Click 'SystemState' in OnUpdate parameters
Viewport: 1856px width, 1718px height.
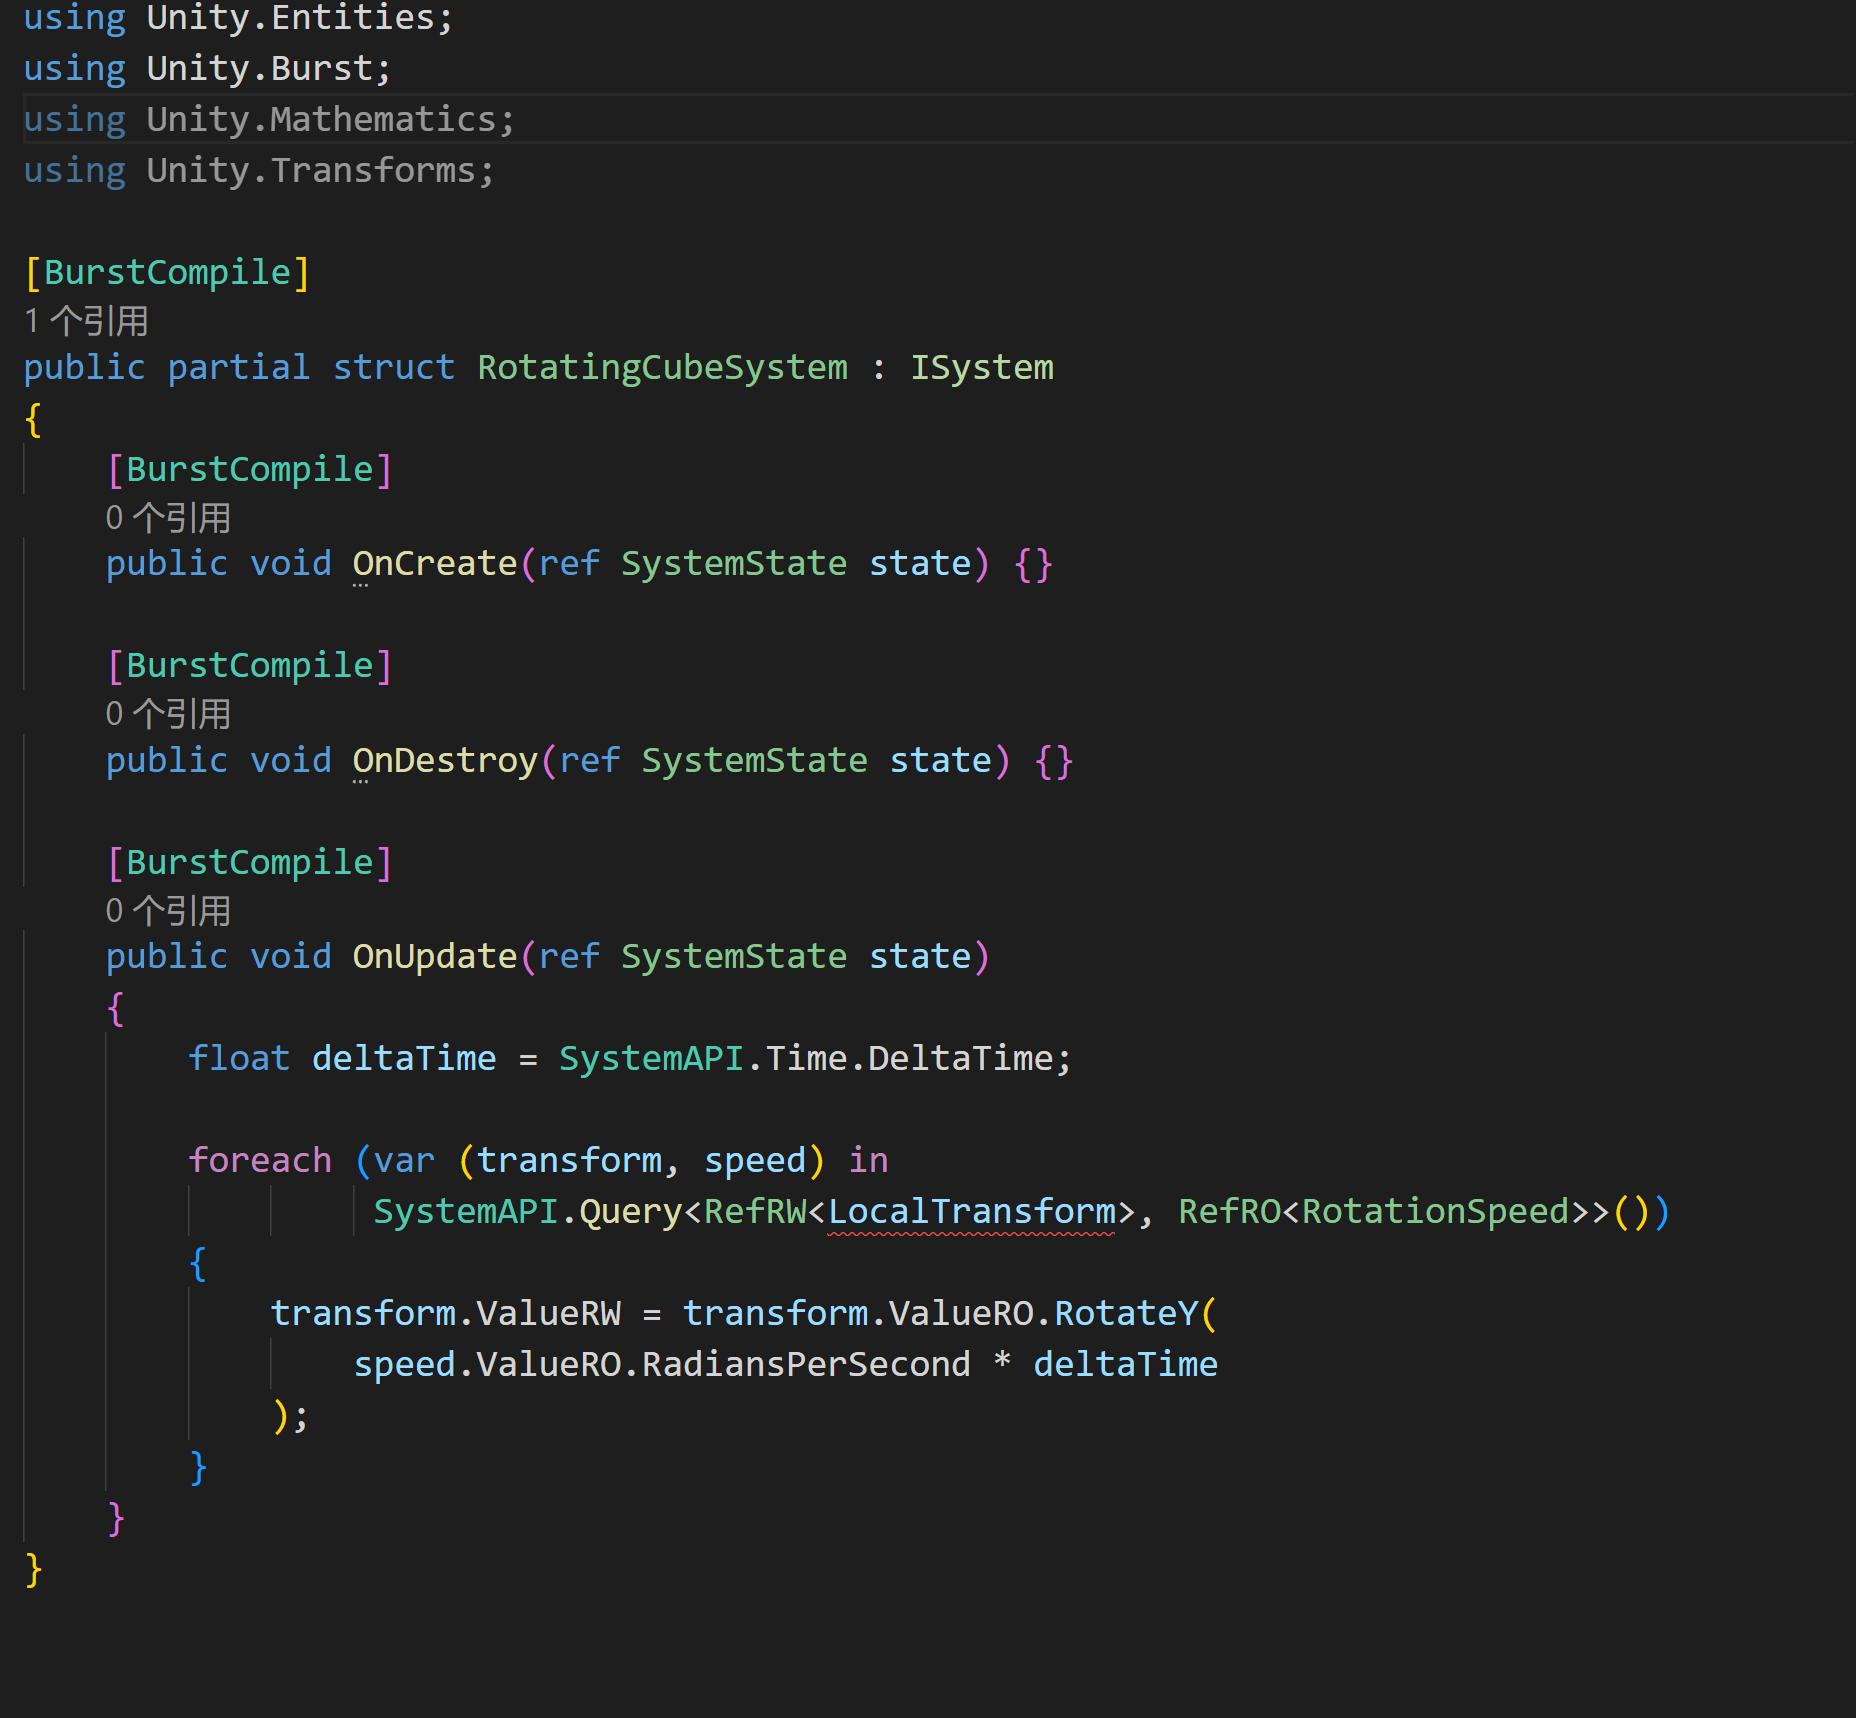734,956
